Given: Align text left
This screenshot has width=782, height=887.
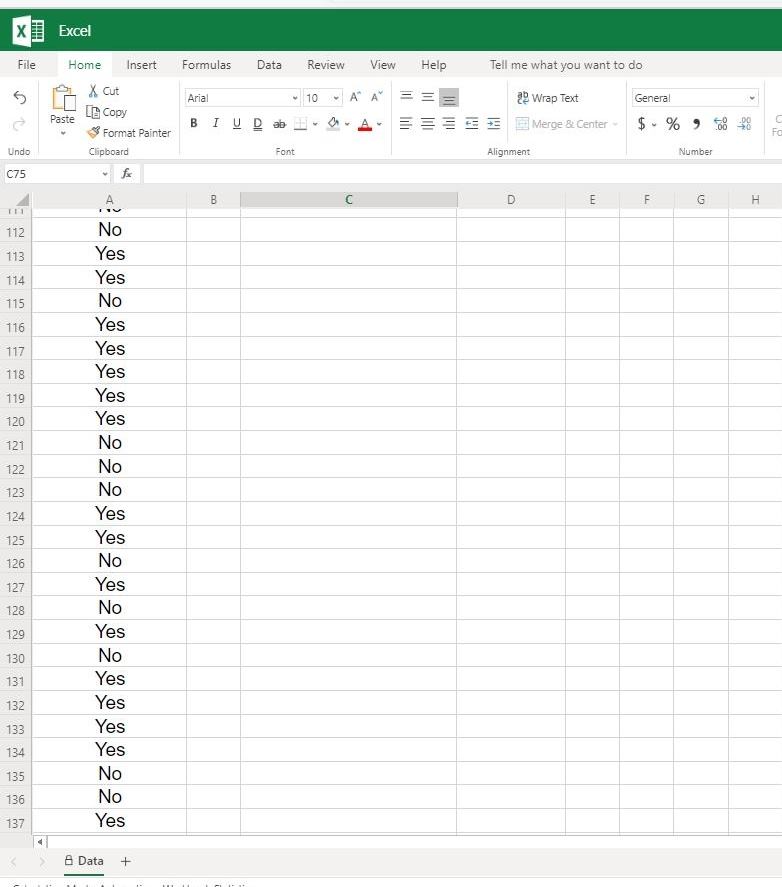Looking at the screenshot, I should (406, 124).
